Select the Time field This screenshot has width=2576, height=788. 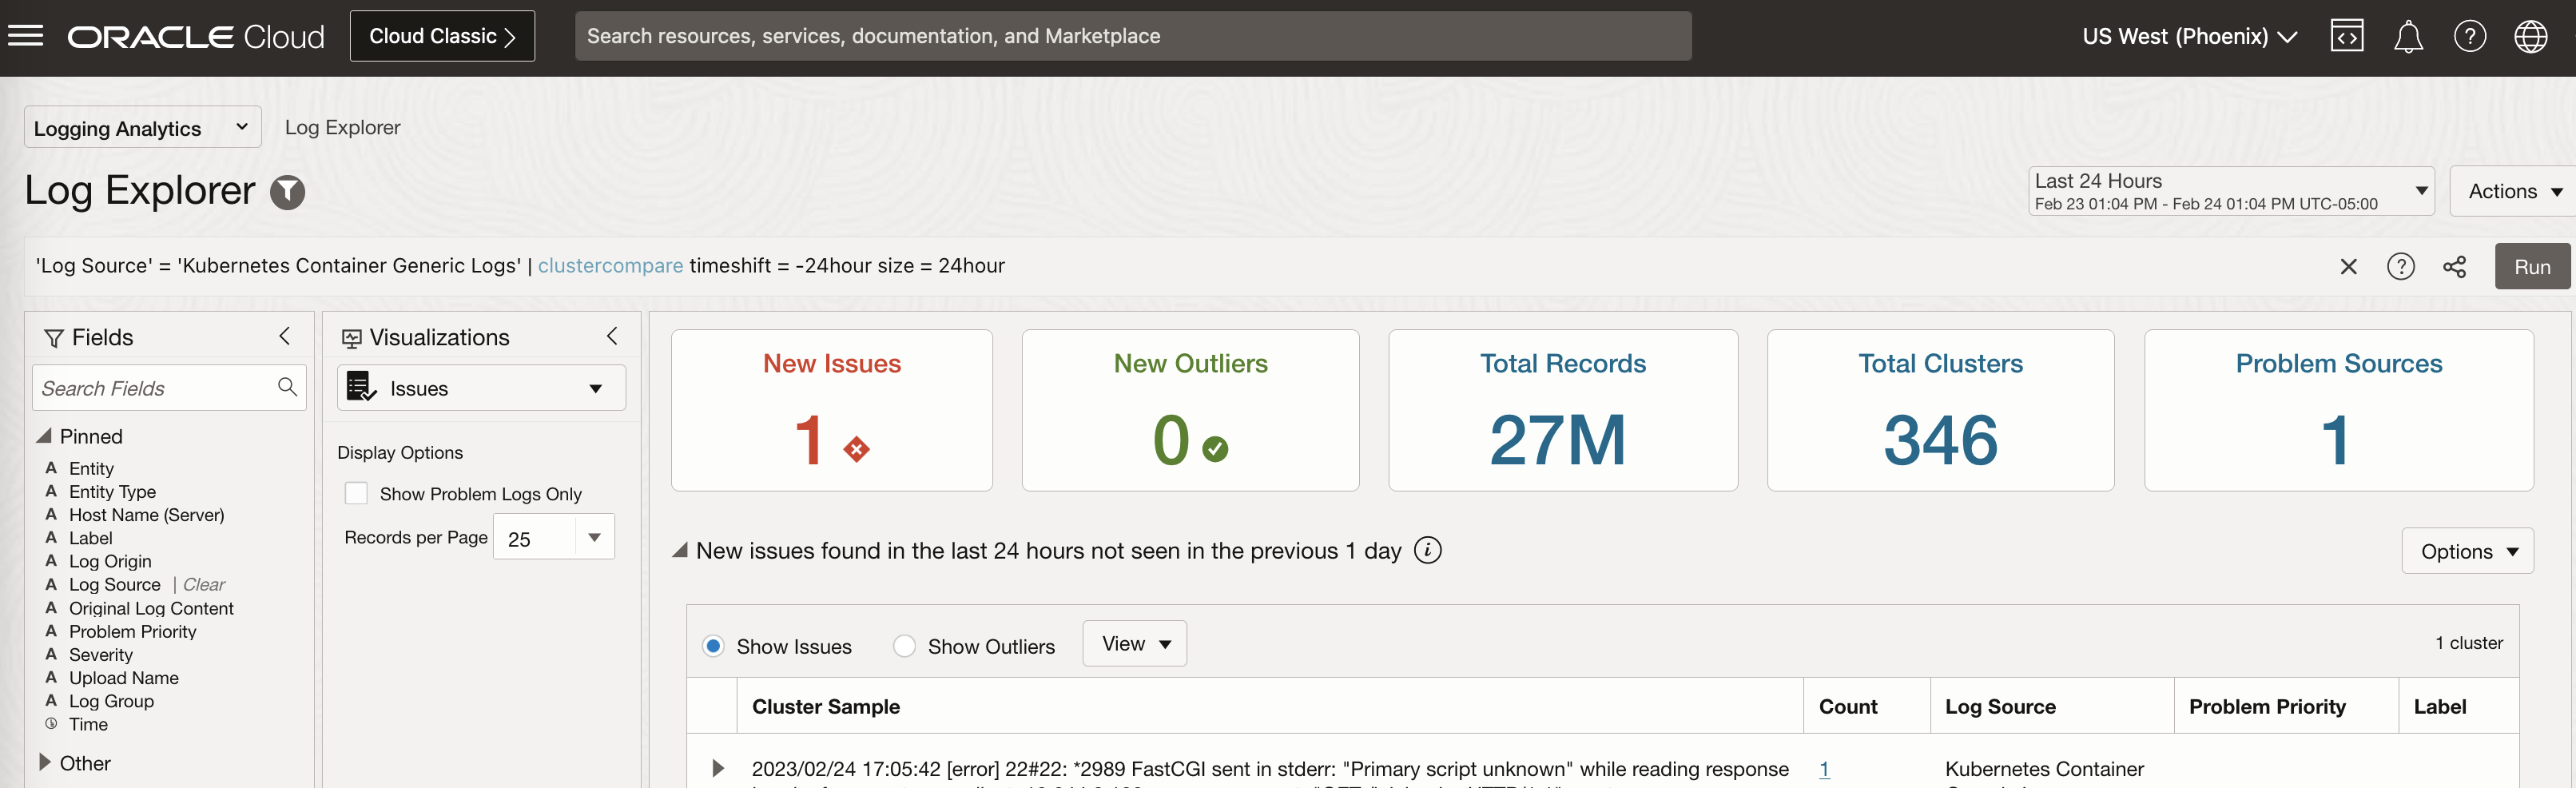(88, 724)
